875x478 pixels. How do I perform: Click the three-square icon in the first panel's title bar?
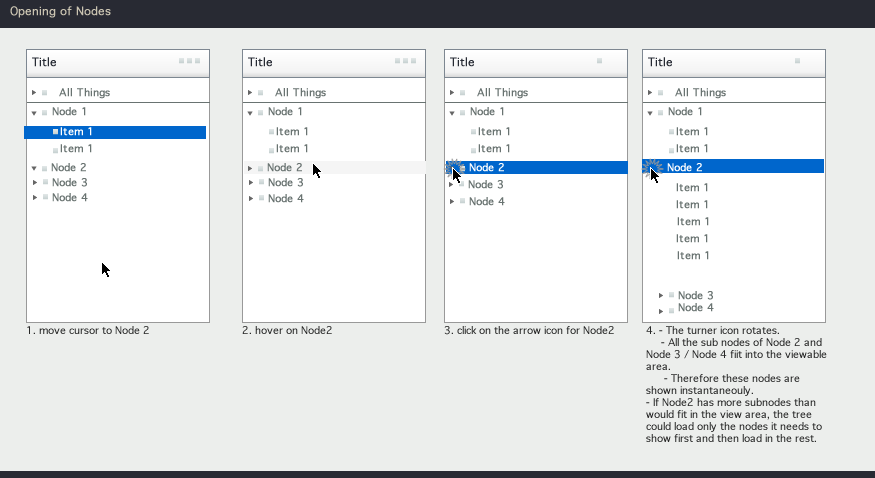click(189, 61)
